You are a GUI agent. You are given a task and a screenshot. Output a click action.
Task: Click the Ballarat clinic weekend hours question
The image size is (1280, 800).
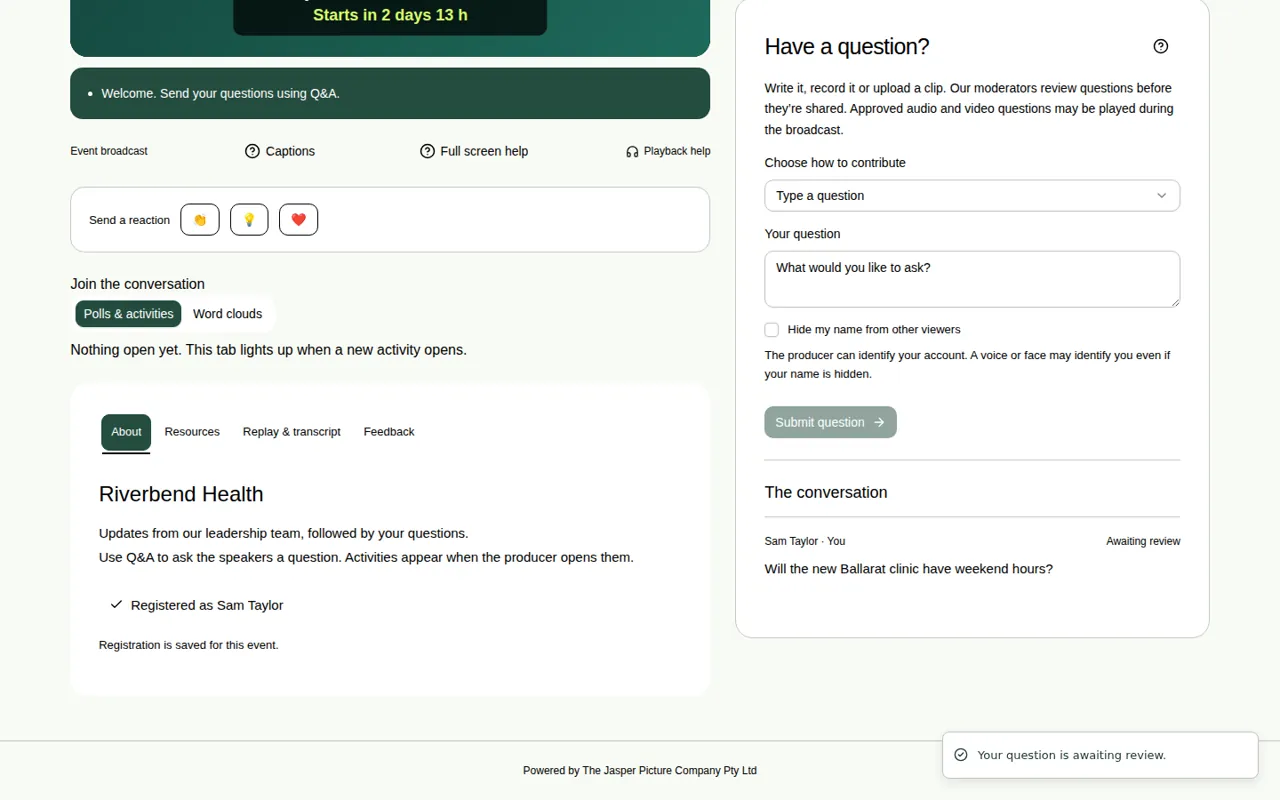(x=909, y=569)
